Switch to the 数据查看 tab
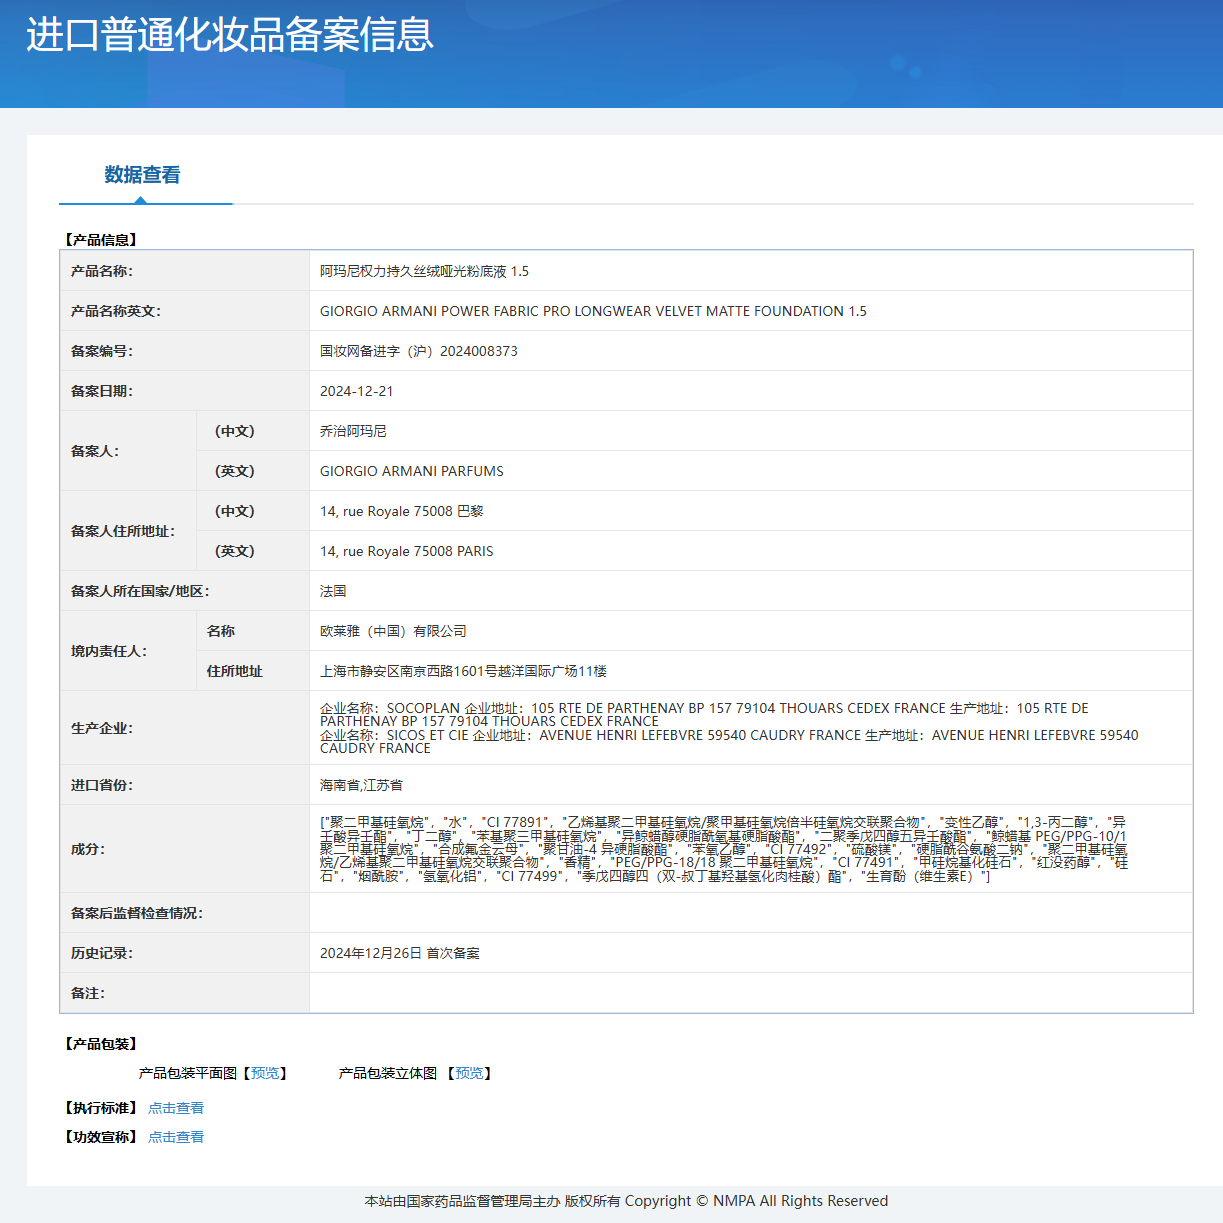1223x1223 pixels. tap(144, 175)
